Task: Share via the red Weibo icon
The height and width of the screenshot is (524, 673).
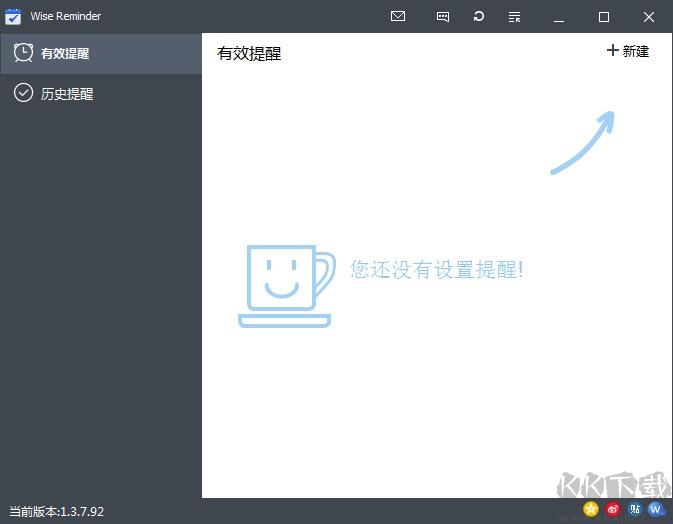Action: tap(613, 509)
